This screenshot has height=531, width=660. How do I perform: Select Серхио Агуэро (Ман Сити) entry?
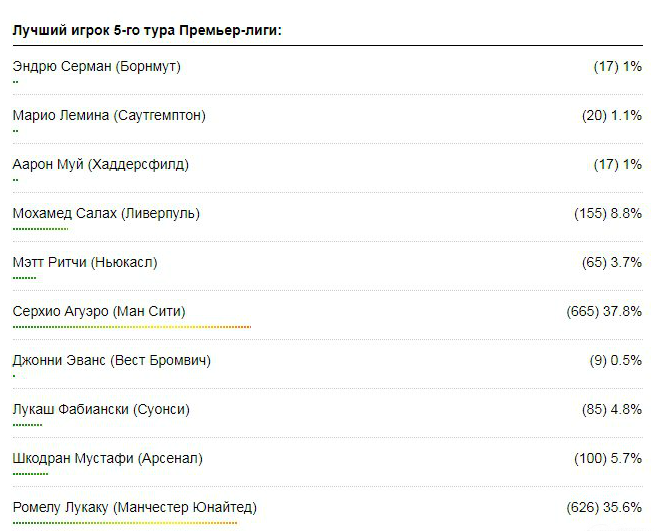point(99,311)
